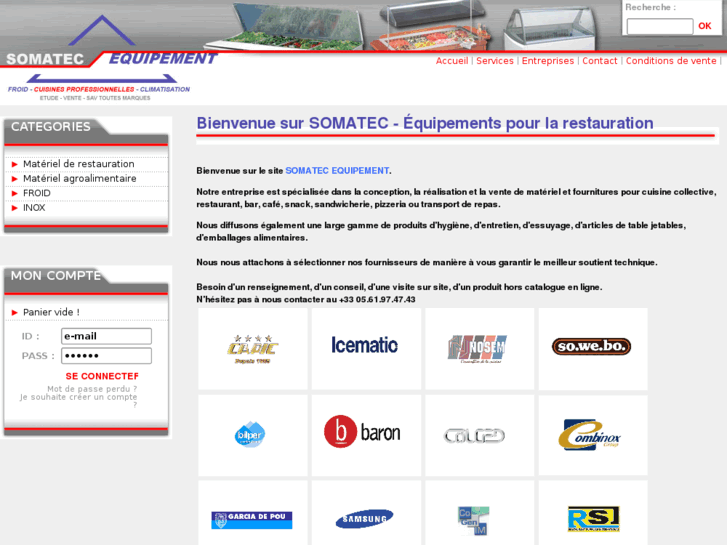Open the Nosem brand logo
Image resolution: width=727 pixels, height=545 pixels.
pyautogui.click(x=479, y=349)
